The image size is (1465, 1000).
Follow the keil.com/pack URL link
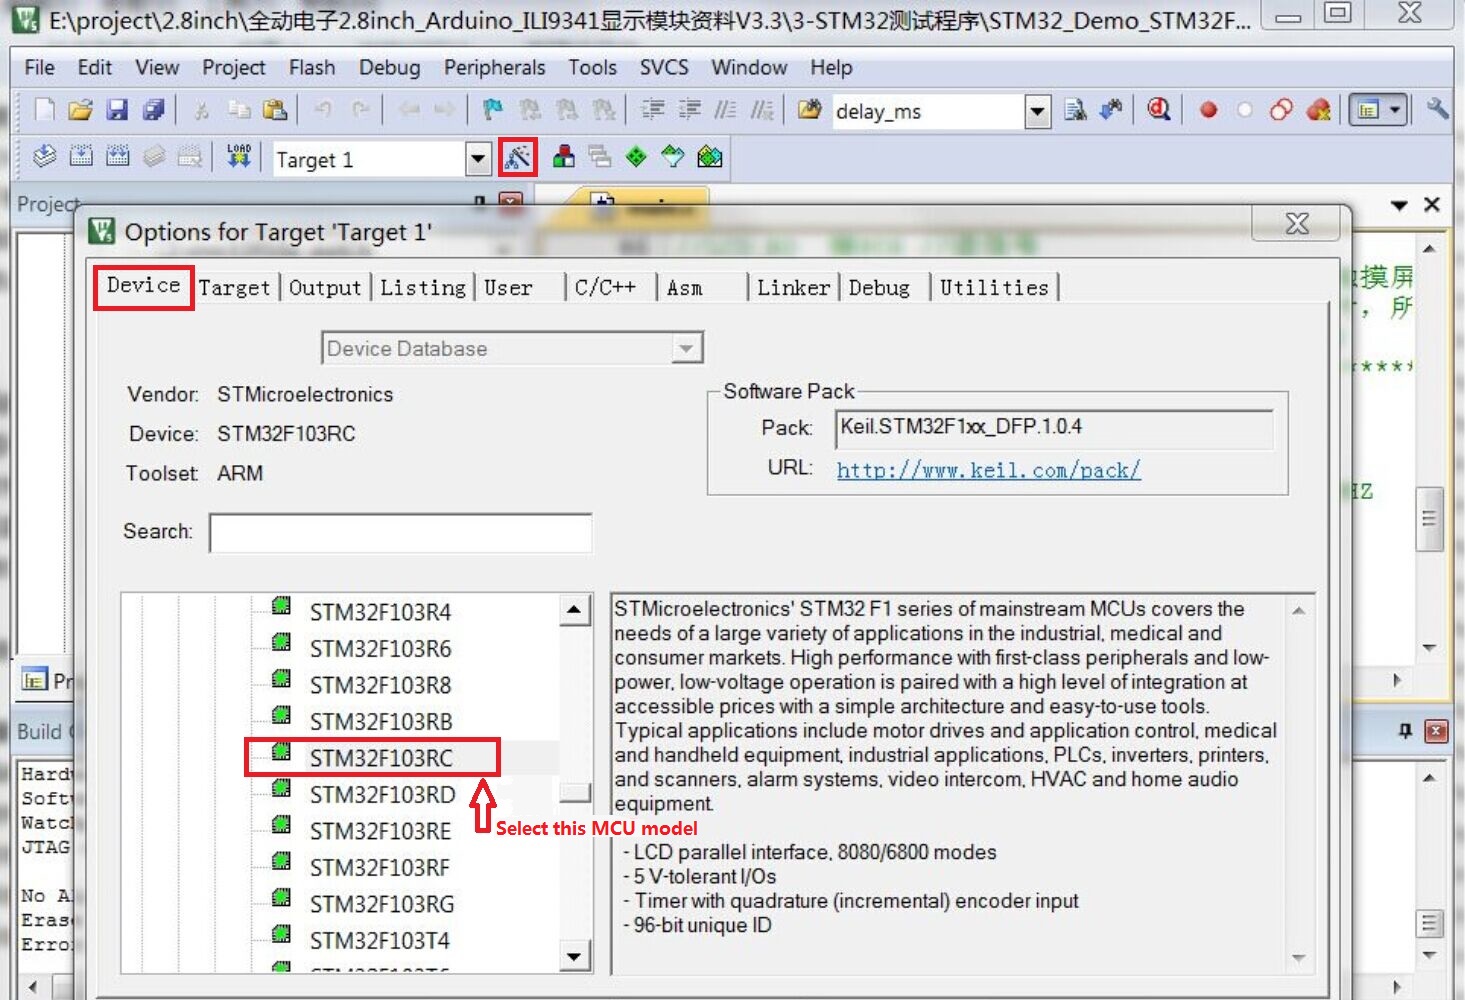988,470
